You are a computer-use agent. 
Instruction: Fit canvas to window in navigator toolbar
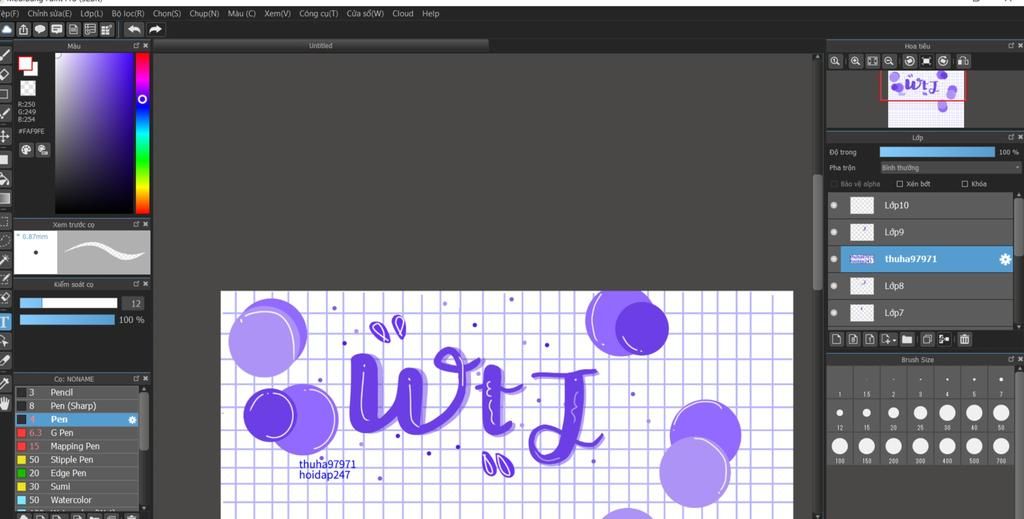tap(872, 61)
